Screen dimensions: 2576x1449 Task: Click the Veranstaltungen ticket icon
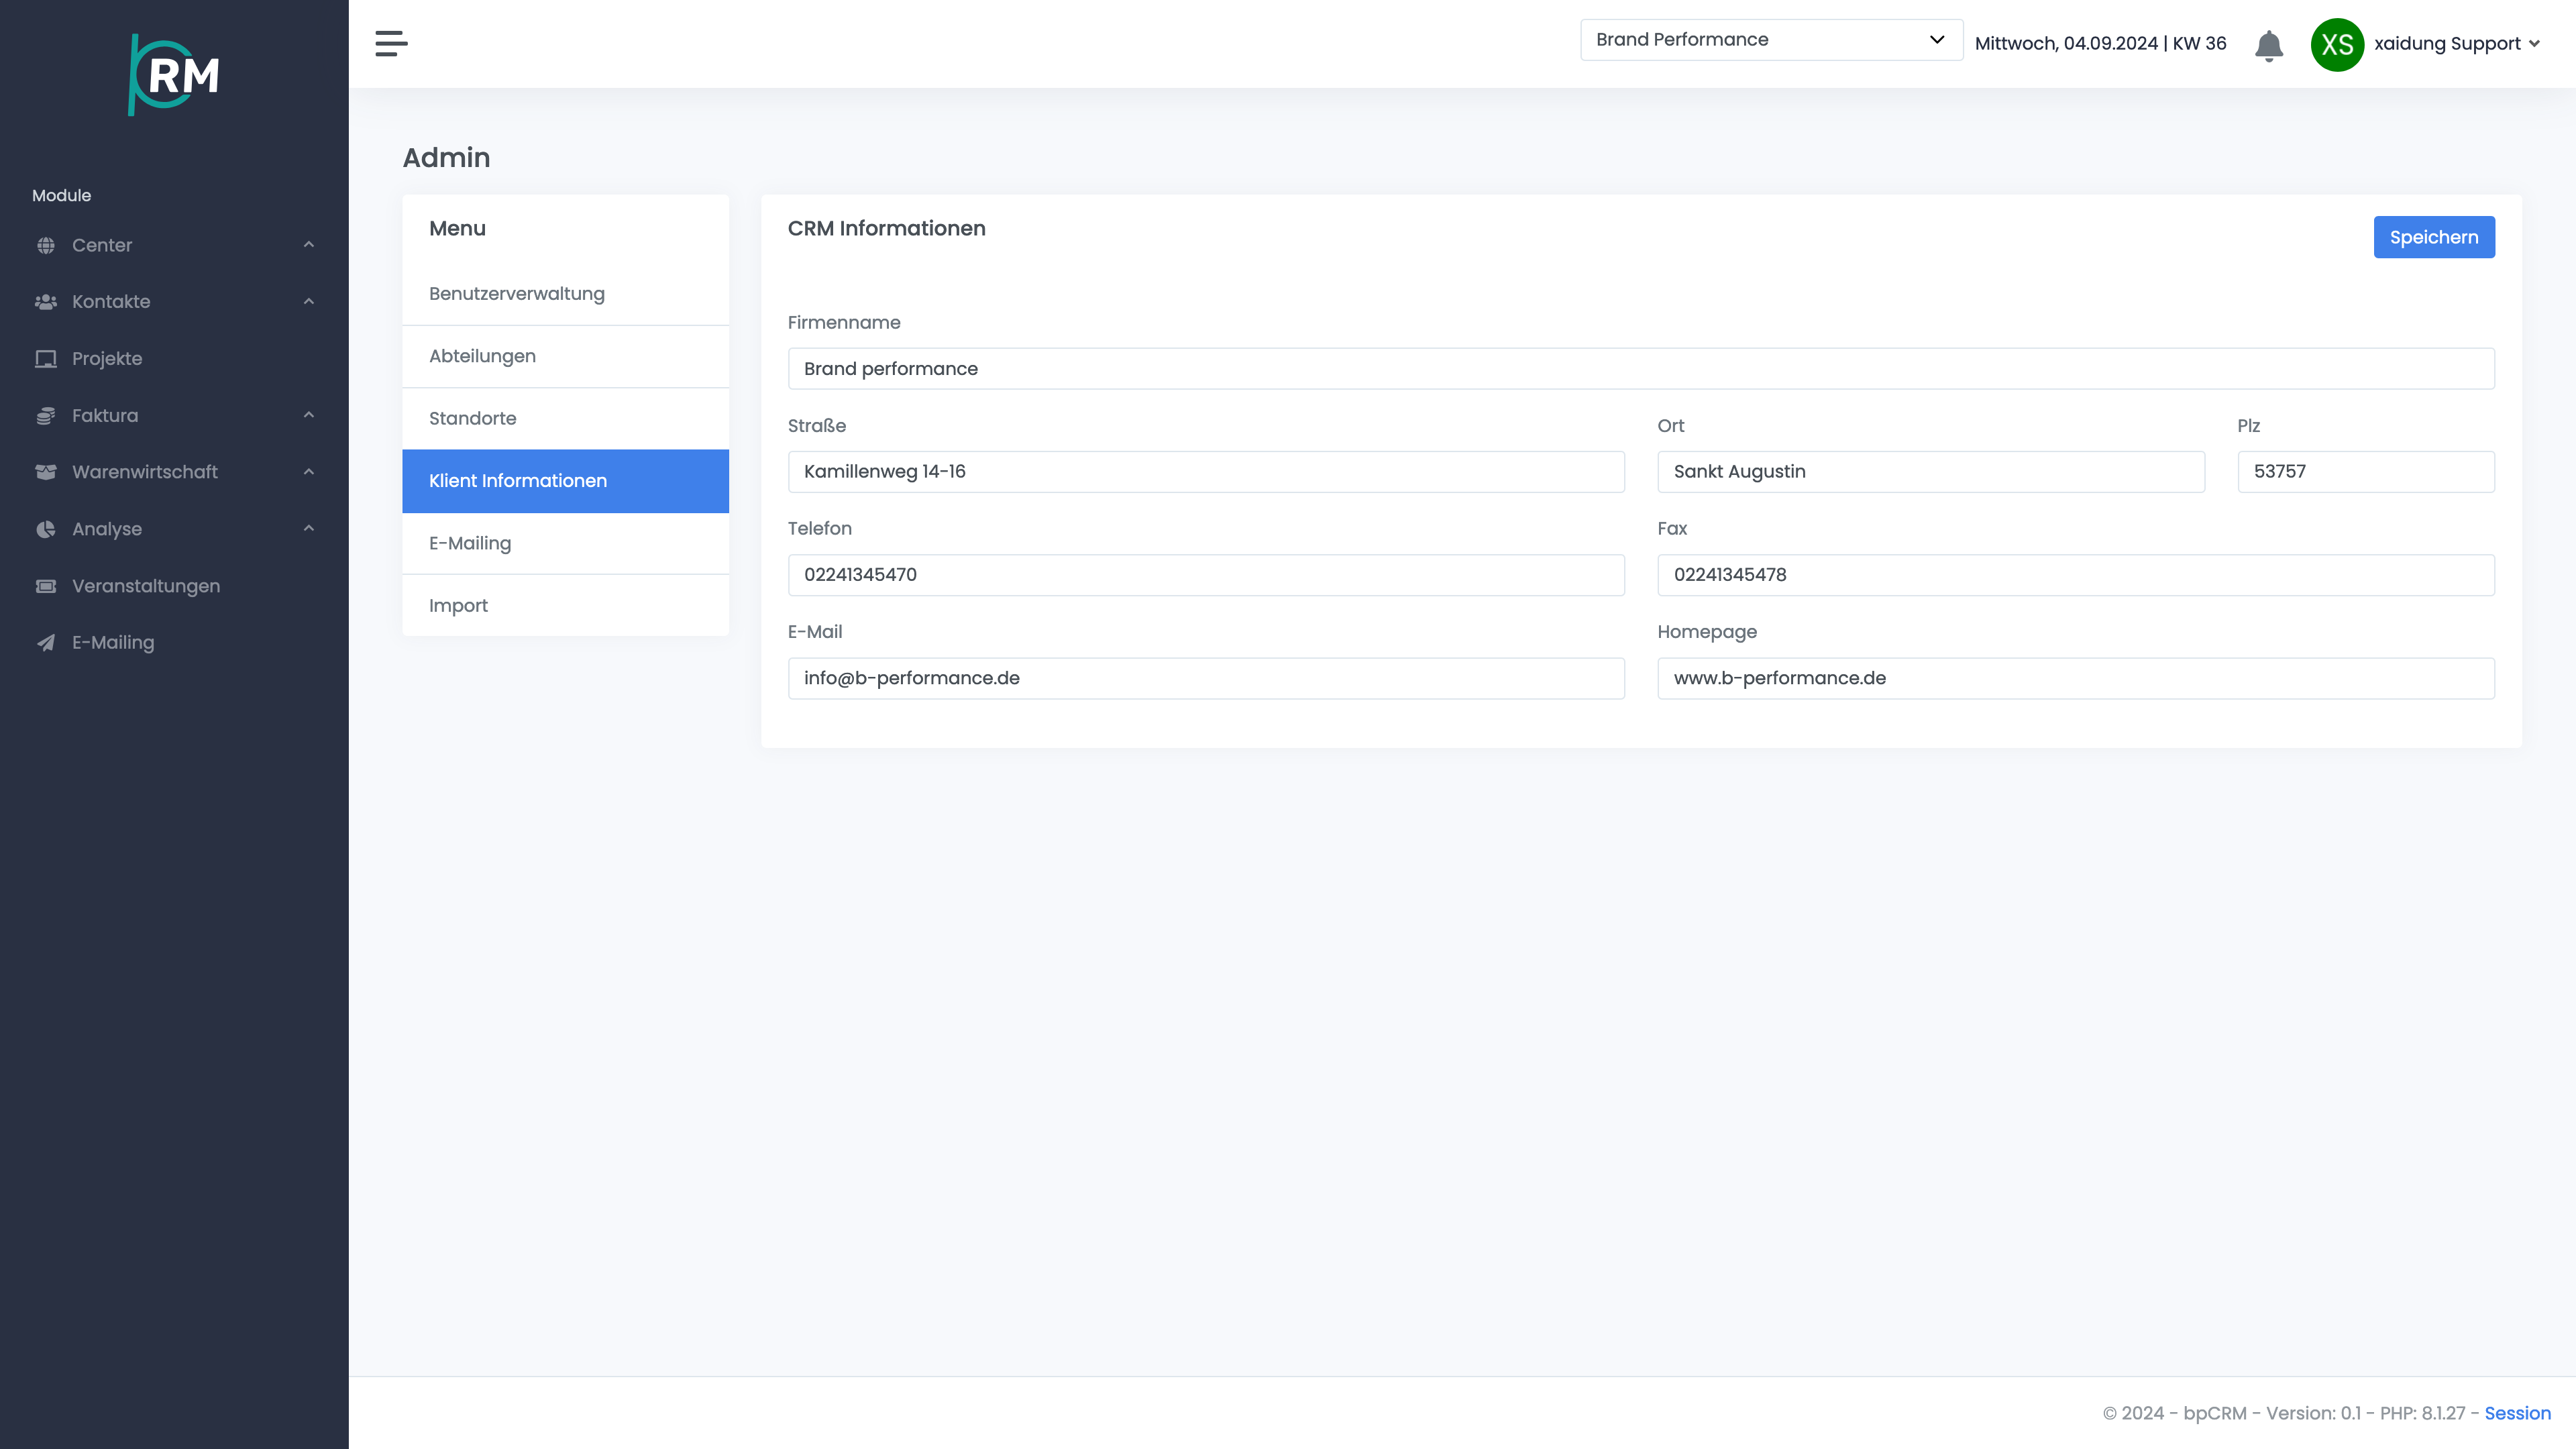[46, 586]
